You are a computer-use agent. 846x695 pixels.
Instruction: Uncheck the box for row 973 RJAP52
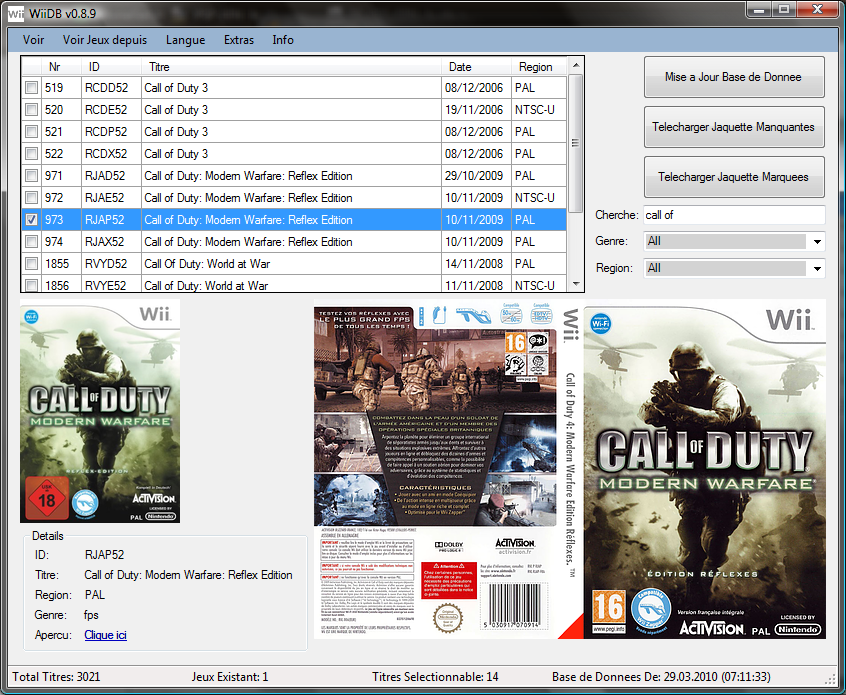[x=32, y=220]
